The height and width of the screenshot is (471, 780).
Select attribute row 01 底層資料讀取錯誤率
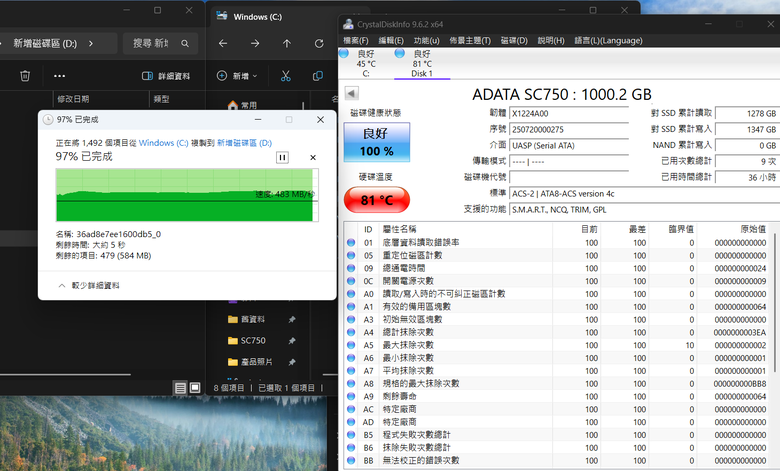click(557, 243)
